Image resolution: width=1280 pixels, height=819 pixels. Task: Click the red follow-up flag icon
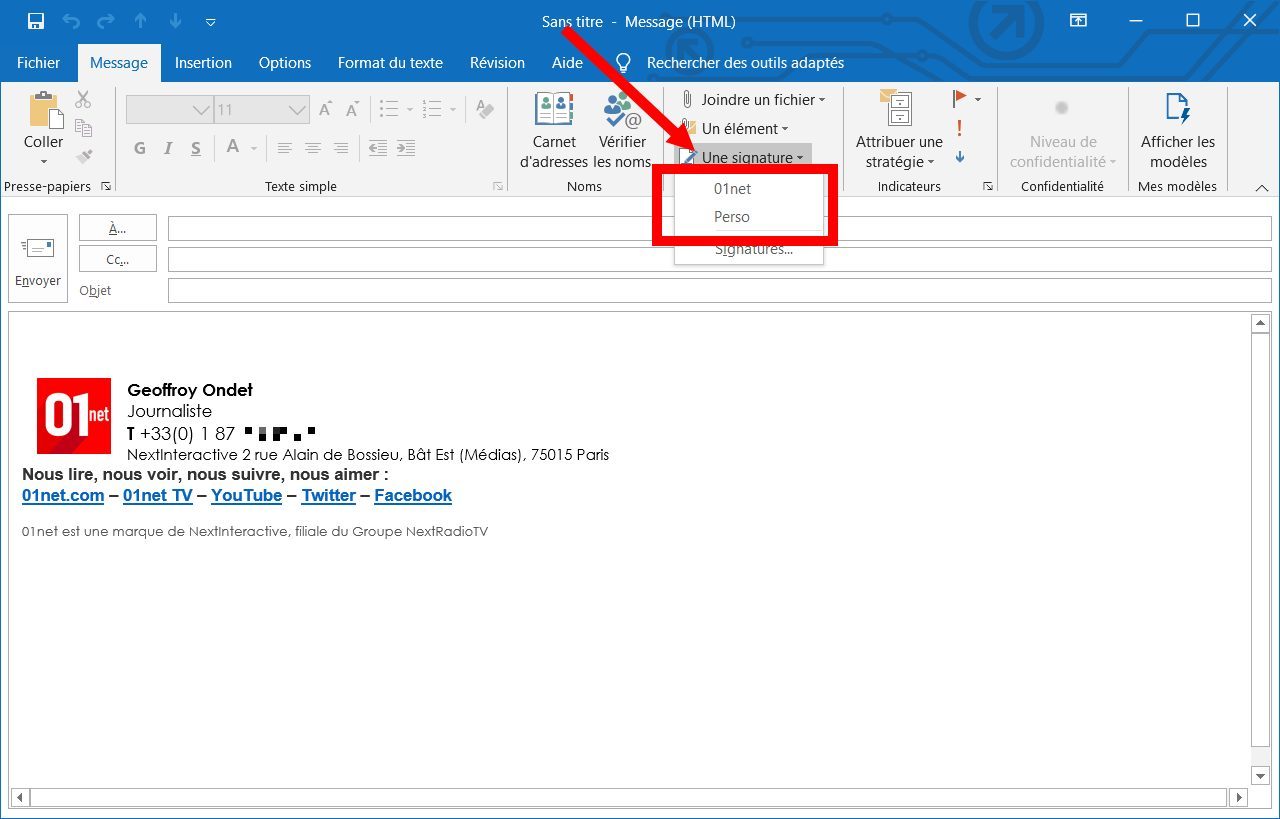pos(959,98)
